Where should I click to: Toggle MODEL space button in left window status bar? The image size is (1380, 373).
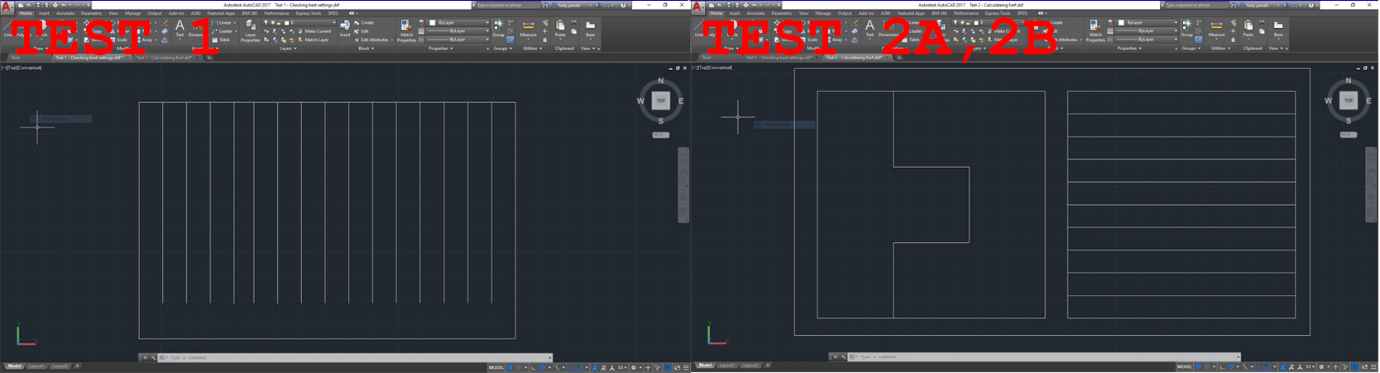tap(496, 367)
